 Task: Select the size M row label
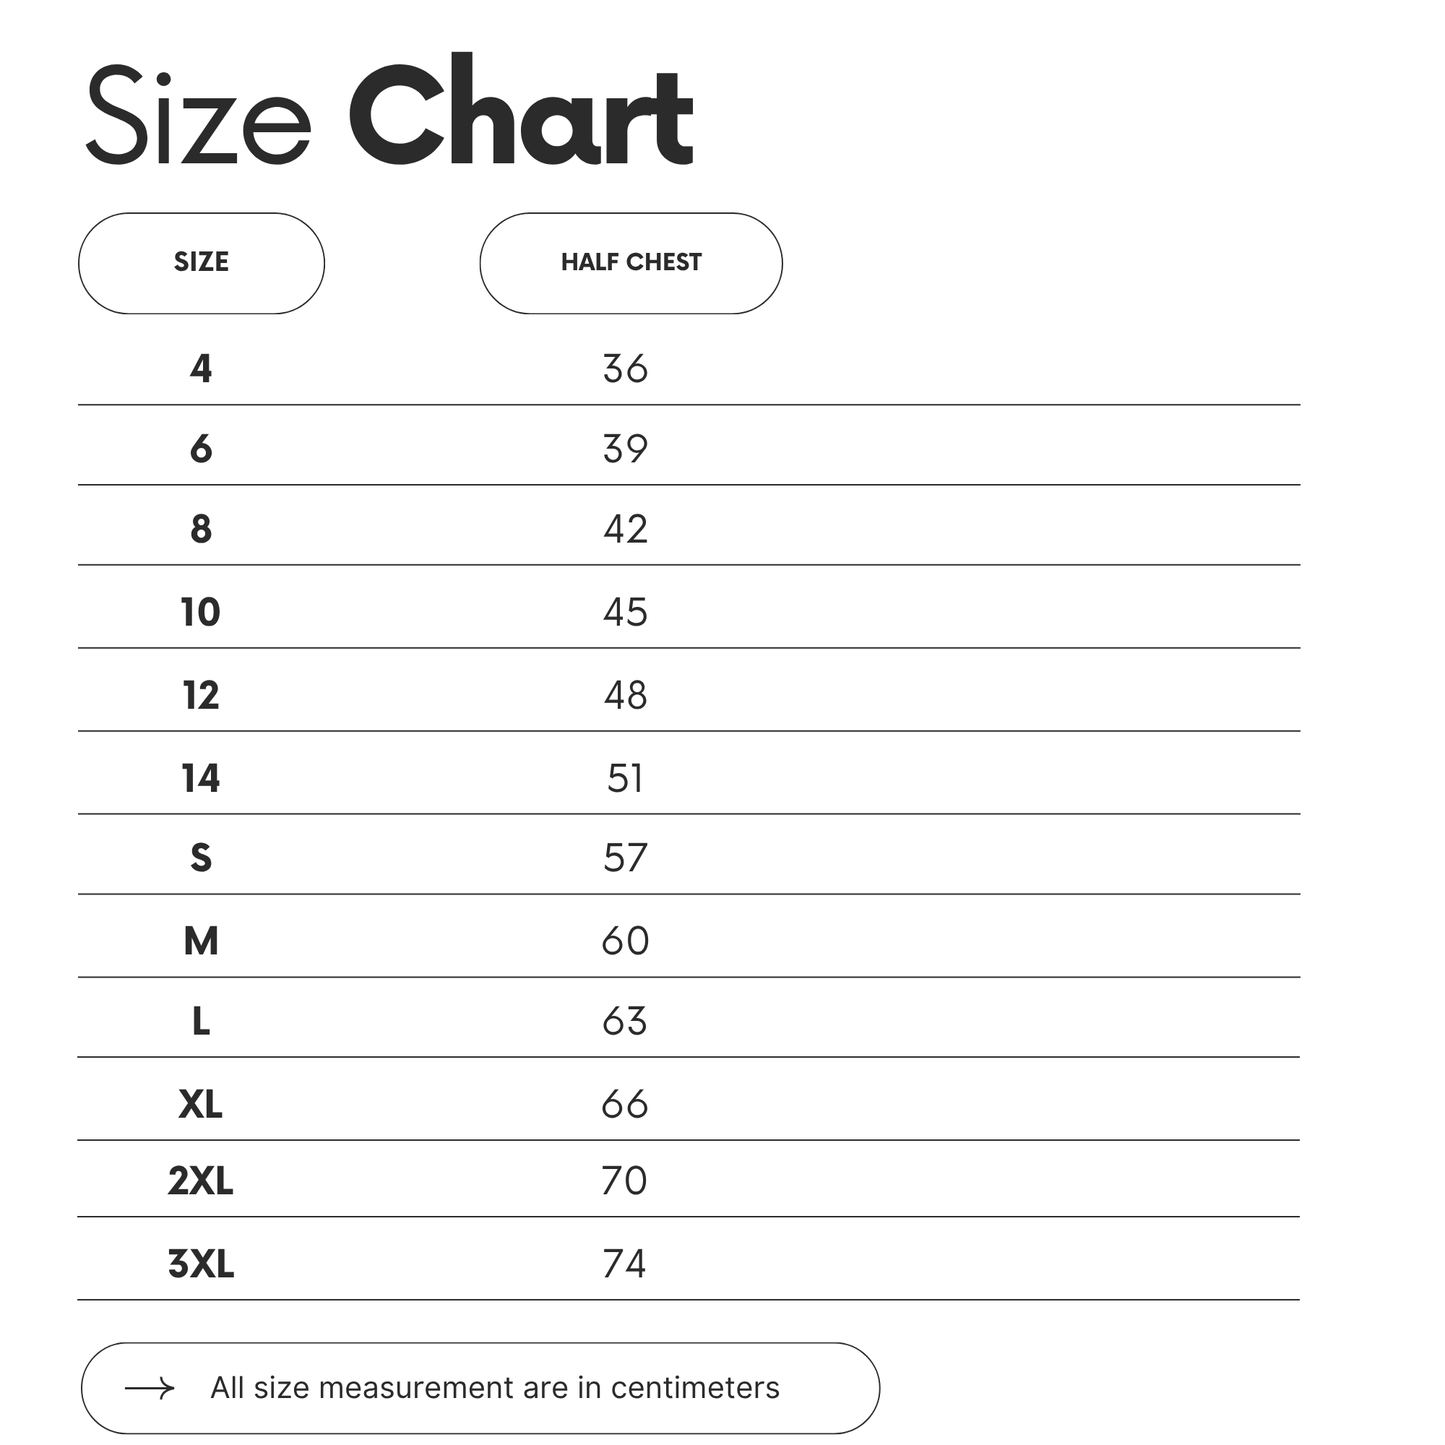click(x=201, y=941)
